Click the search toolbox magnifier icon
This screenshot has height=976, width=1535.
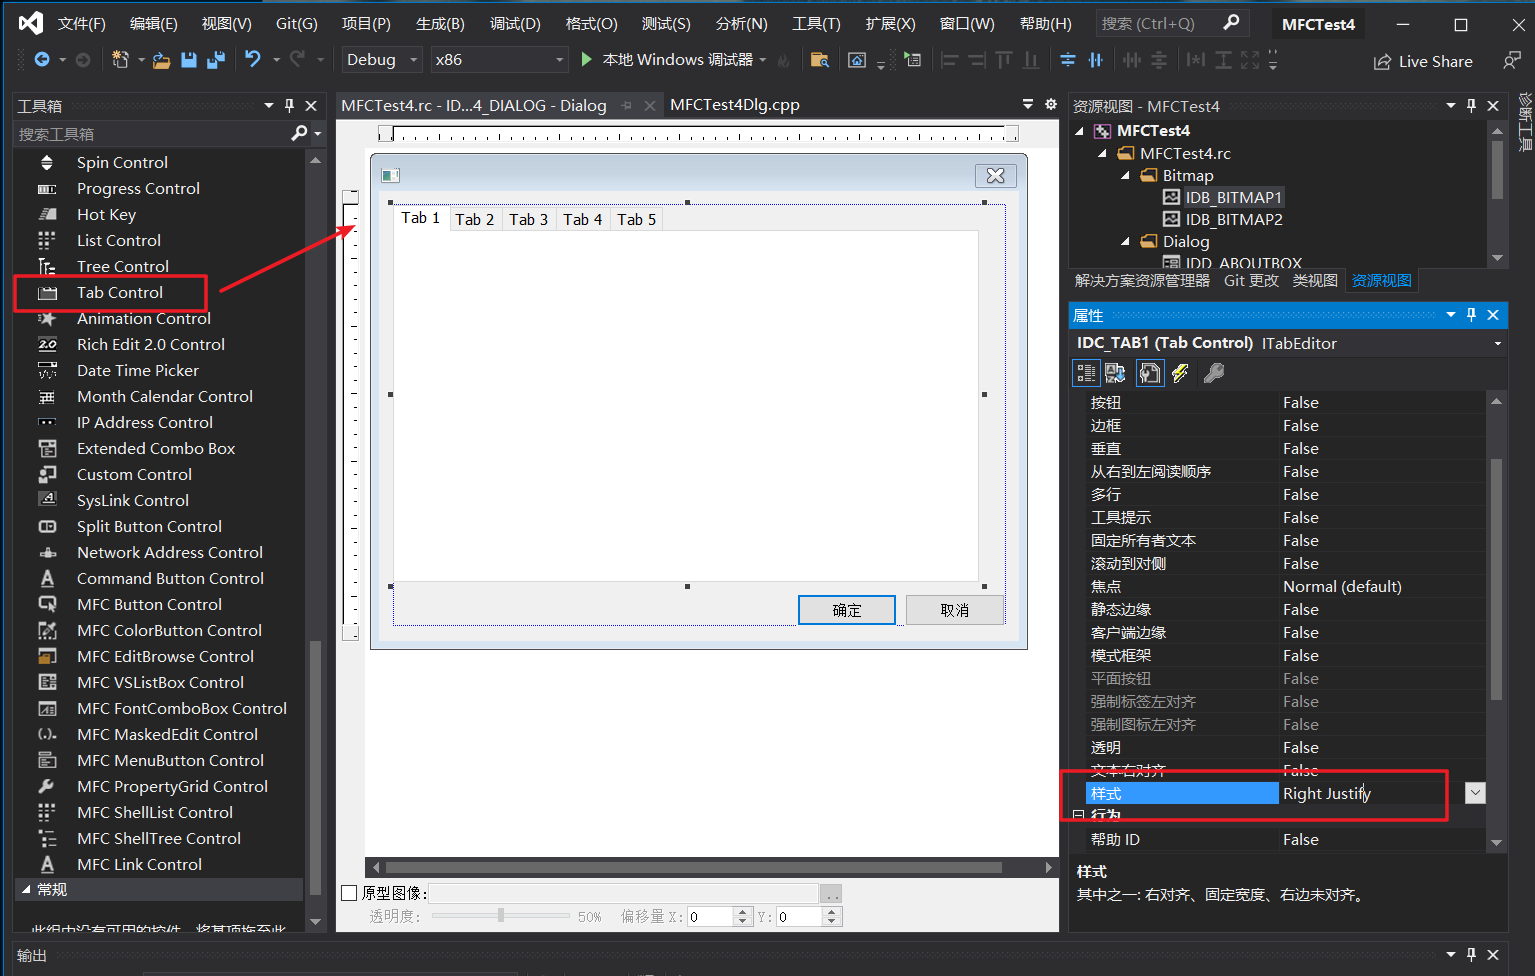(x=299, y=133)
